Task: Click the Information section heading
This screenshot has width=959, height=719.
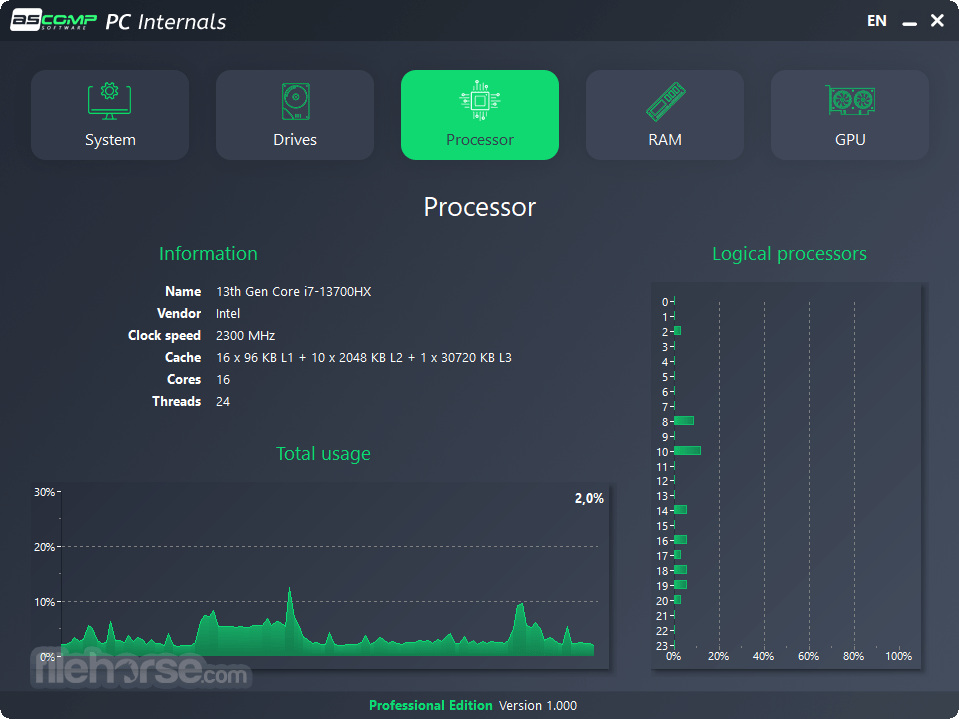Action: pyautogui.click(x=208, y=254)
